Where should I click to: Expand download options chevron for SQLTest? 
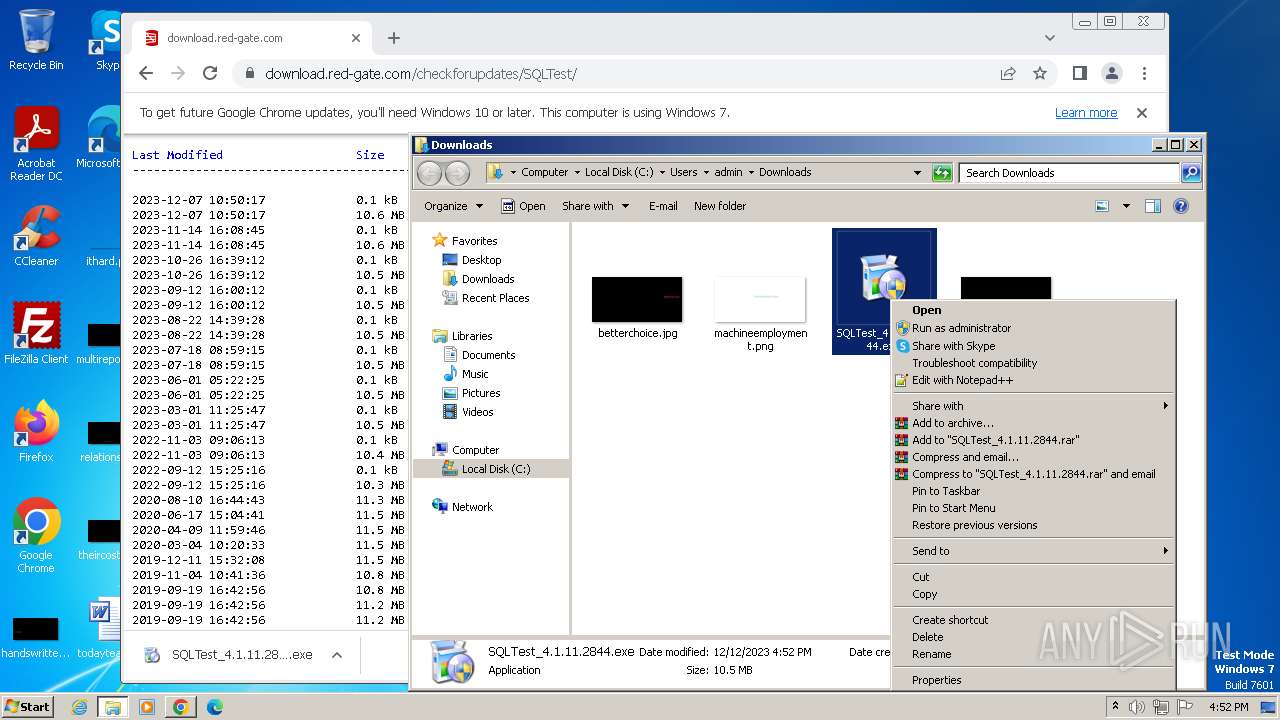(337, 655)
